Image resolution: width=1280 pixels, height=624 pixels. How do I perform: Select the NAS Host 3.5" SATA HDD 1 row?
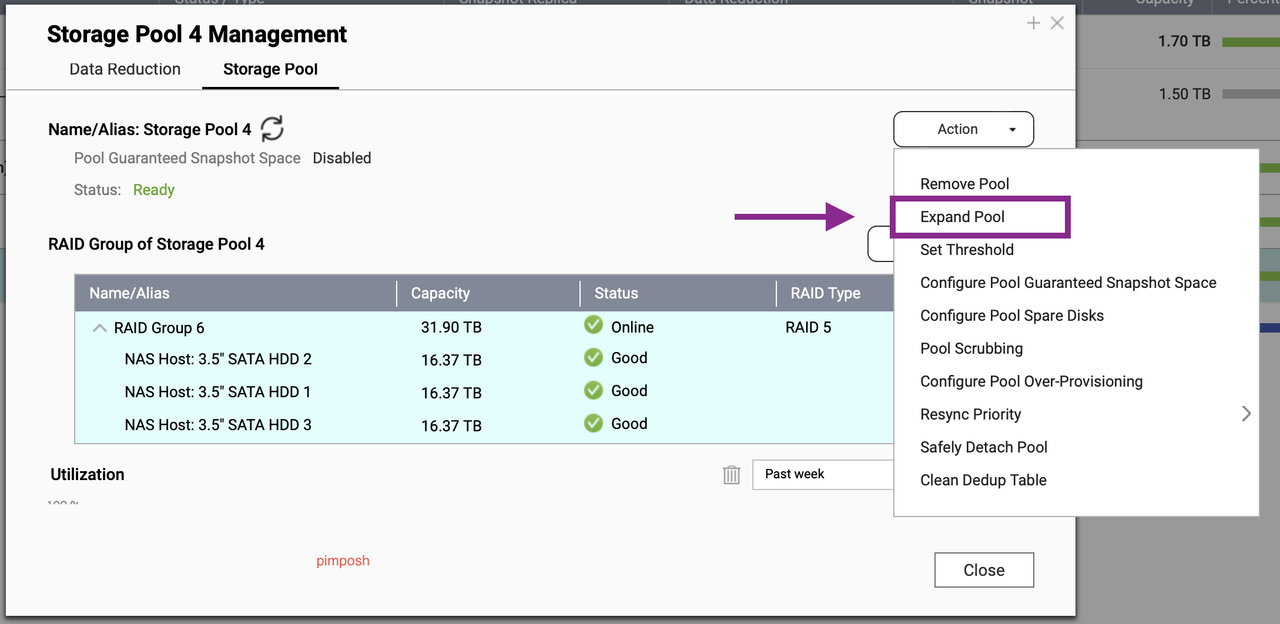pos(484,392)
